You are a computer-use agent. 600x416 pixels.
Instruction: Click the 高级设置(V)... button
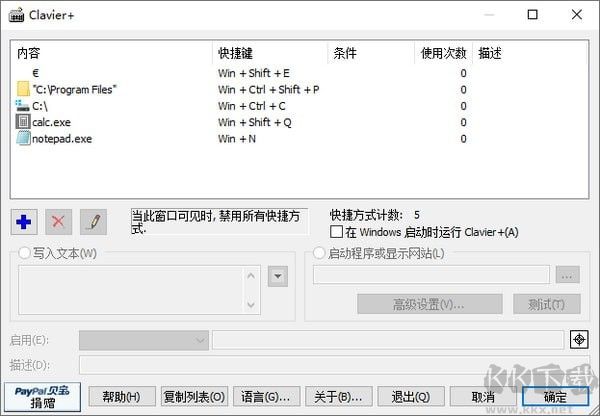[x=430, y=304]
